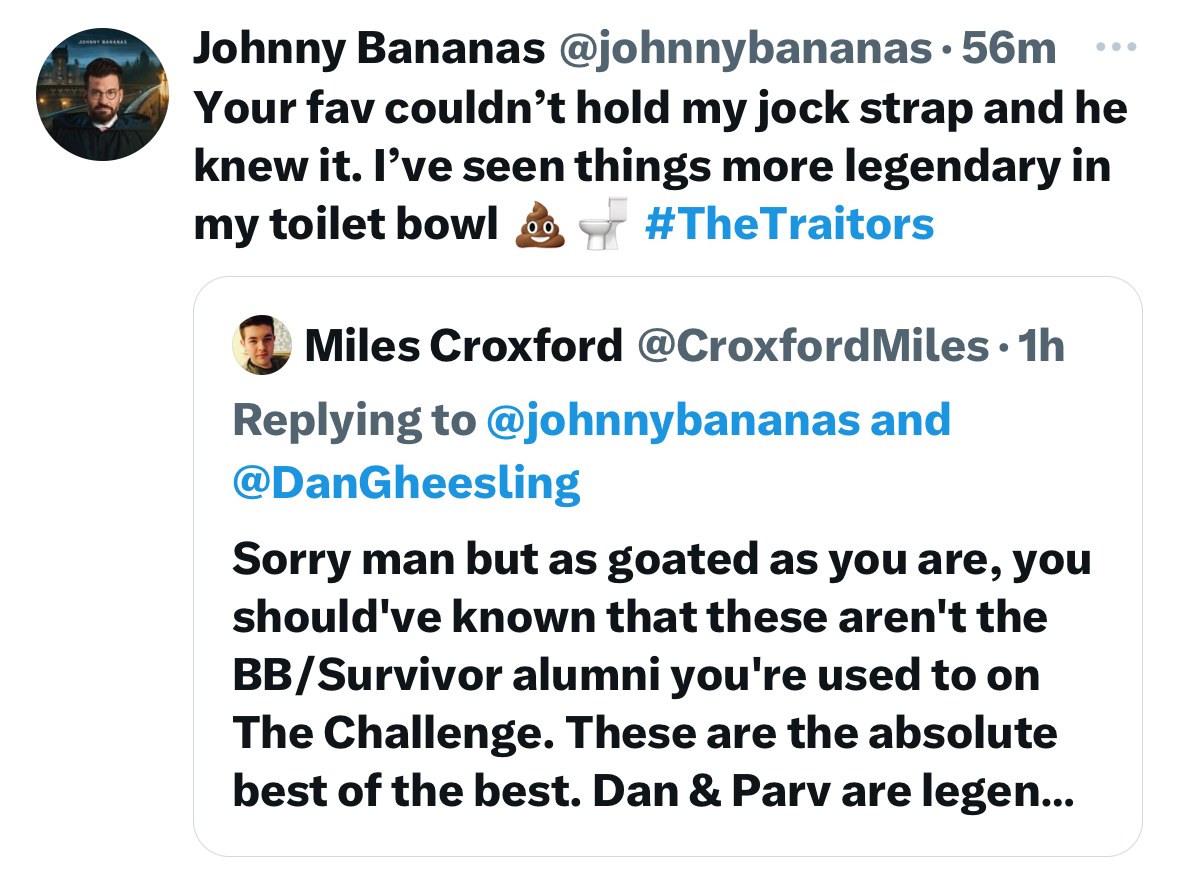Open the @johnnybananas handle beside the name
This screenshot has width=1179, height=872.
click(745, 48)
